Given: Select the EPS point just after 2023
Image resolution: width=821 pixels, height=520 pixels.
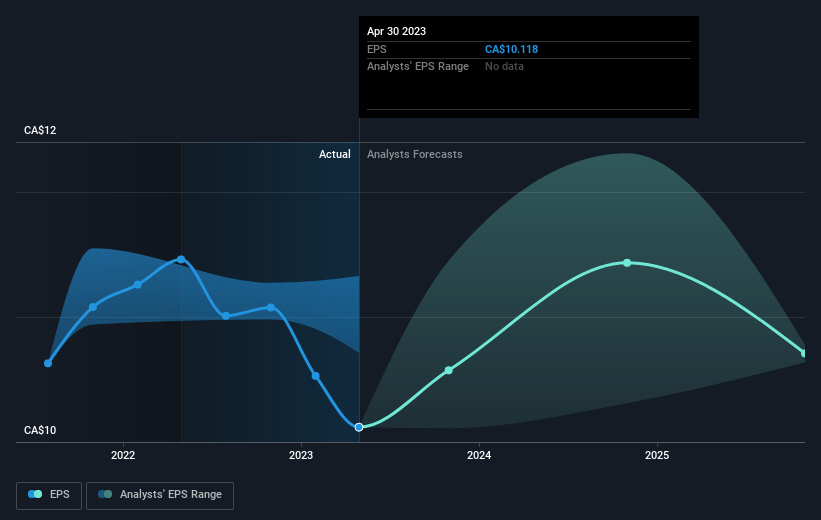Looking at the screenshot, I should [316, 376].
